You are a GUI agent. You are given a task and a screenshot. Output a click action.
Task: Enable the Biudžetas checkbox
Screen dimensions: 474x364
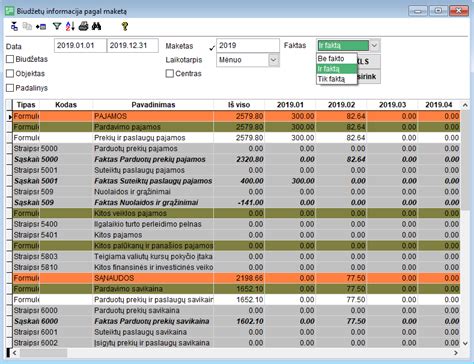(x=10, y=59)
